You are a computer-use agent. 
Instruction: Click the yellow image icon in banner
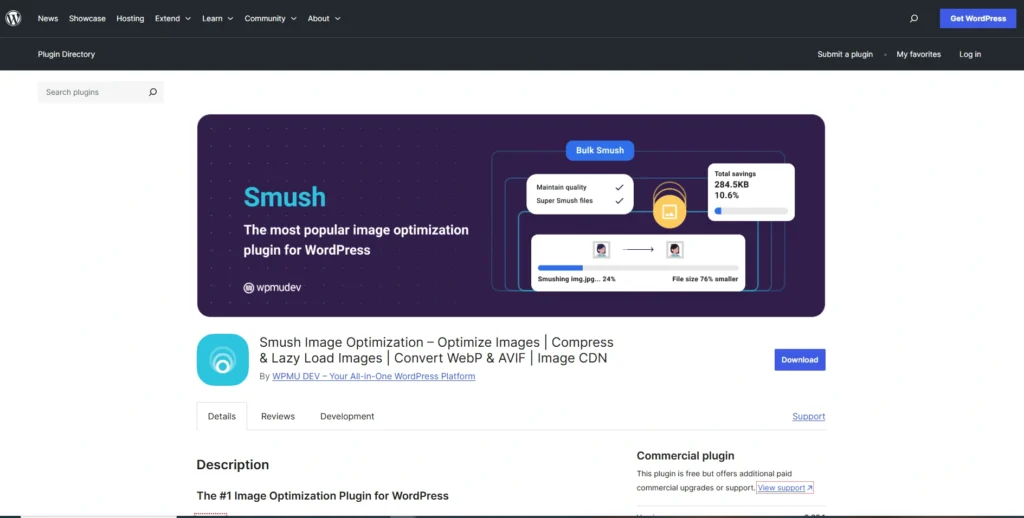pyautogui.click(x=669, y=211)
